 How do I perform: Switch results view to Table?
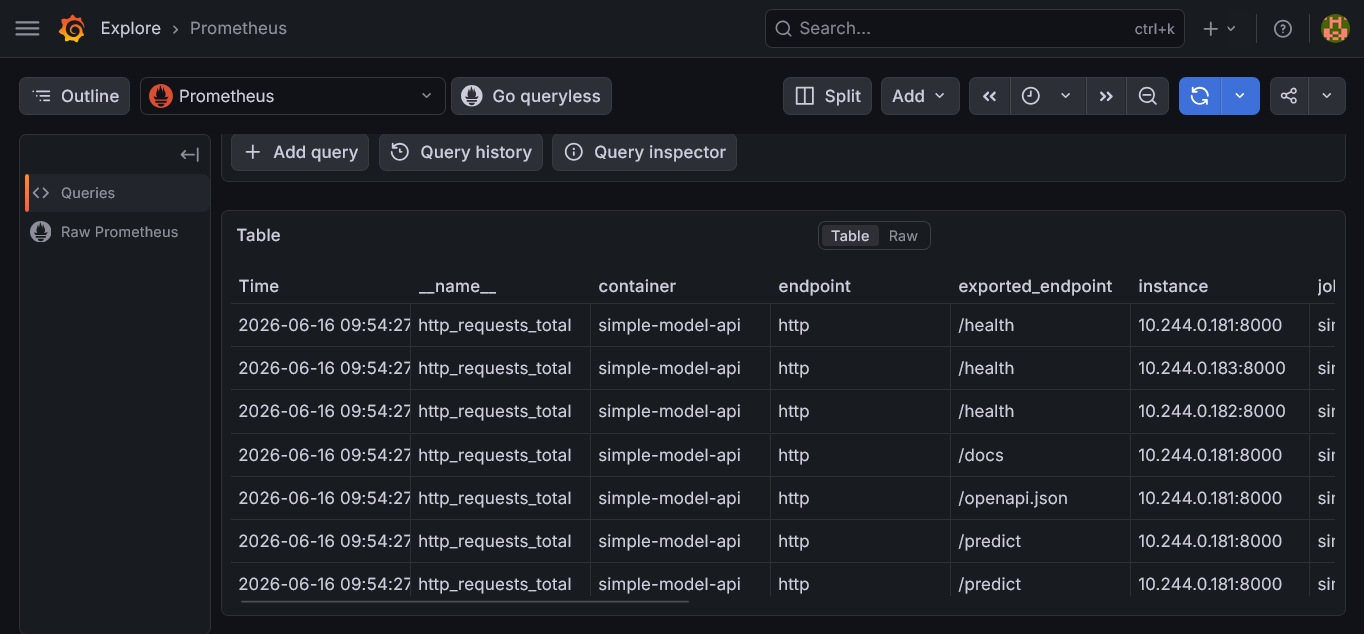[x=850, y=236]
